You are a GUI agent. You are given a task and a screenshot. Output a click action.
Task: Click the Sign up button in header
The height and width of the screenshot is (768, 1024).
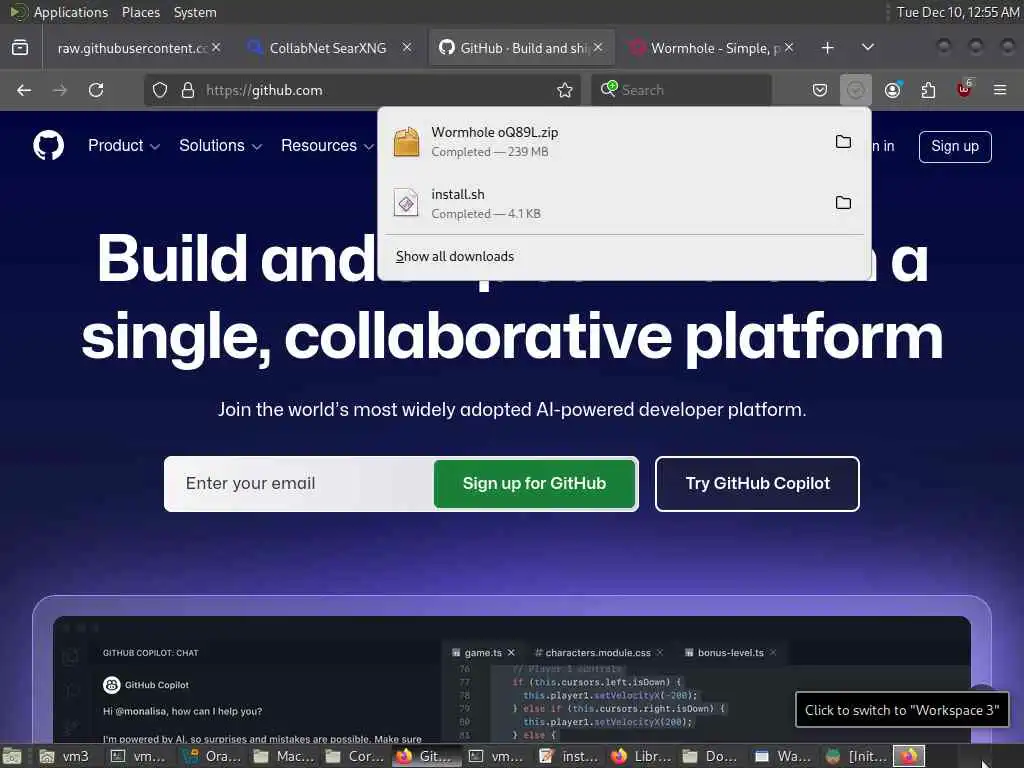click(955, 146)
